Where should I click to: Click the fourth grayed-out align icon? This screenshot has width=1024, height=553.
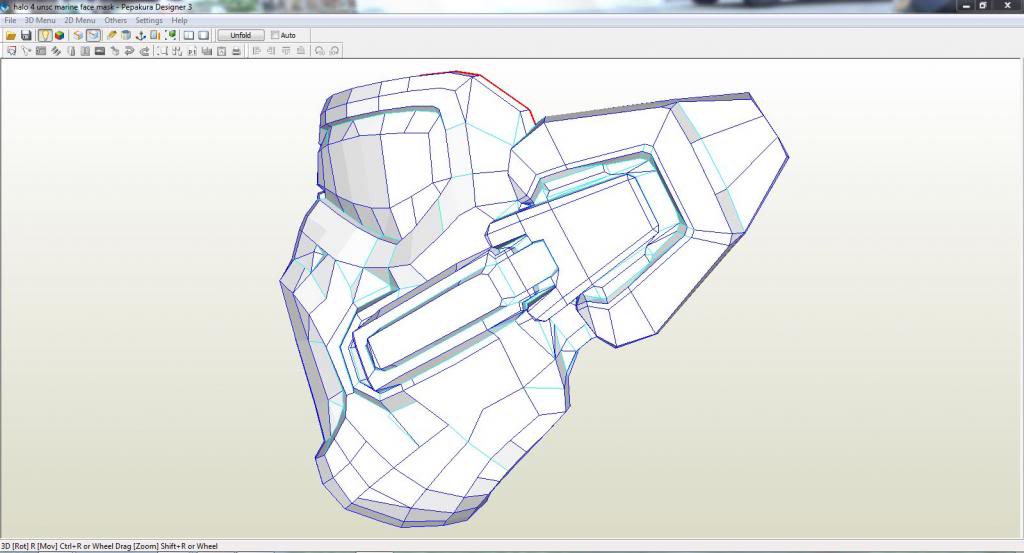pyautogui.click(x=300, y=51)
